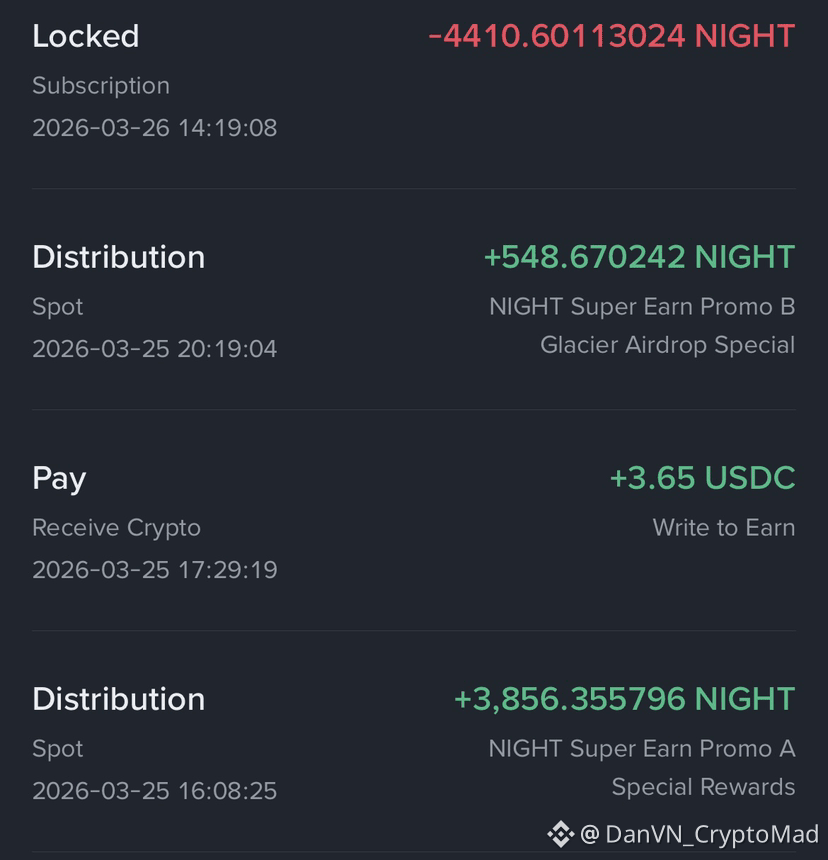Tap the Glacier Airdrop Special description
The height and width of the screenshot is (860, 828).
[668, 345]
